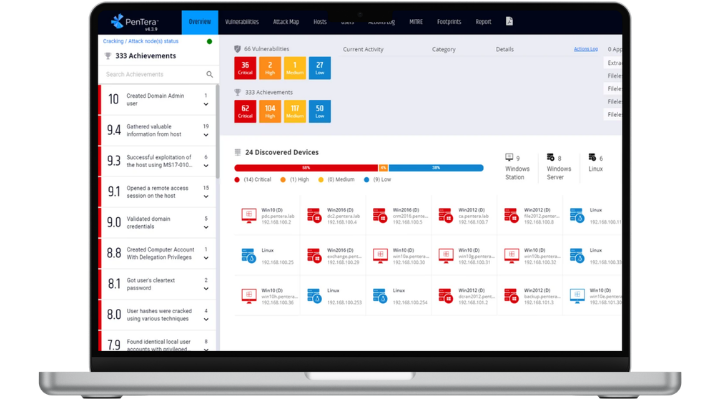Open server icon for host 192.168.100.5

(380, 215)
